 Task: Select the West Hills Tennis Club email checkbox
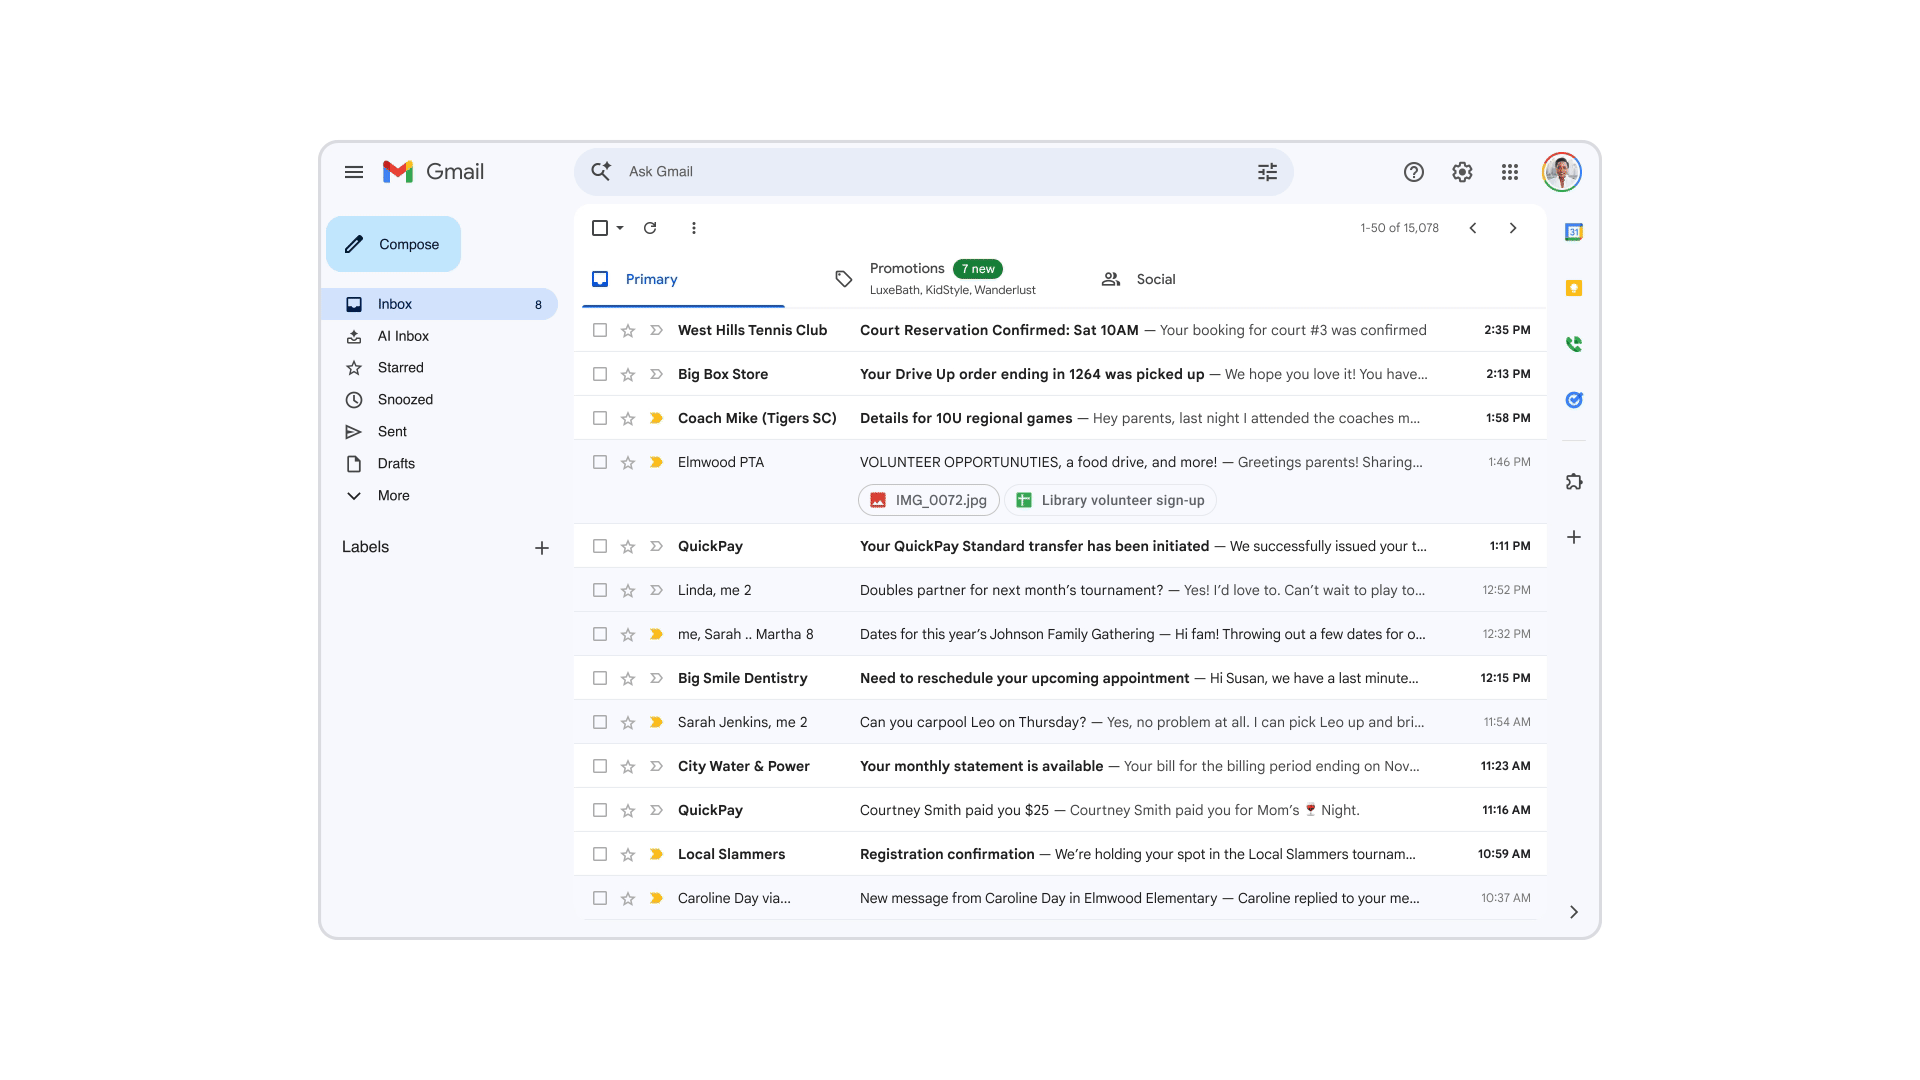tap(600, 330)
